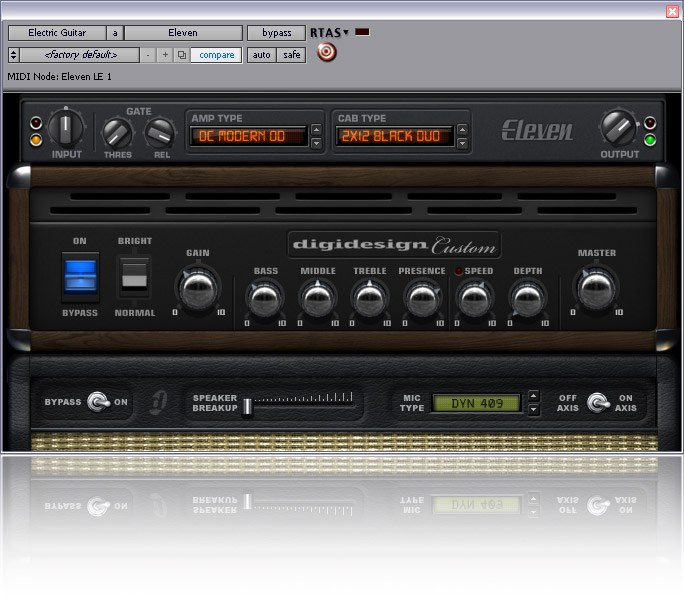Click the copy settings icon beside plus button
Viewport: 684px width, 612px height.
181,55
